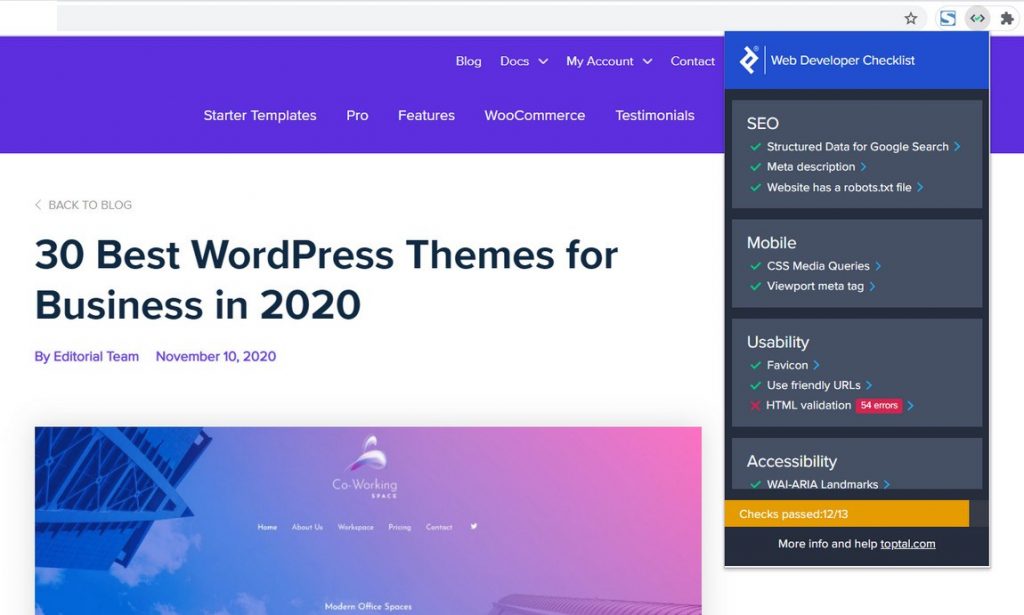This screenshot has height=615, width=1024.
Task: Open the Web Developer Checklist extension icon
Action: 977,17
